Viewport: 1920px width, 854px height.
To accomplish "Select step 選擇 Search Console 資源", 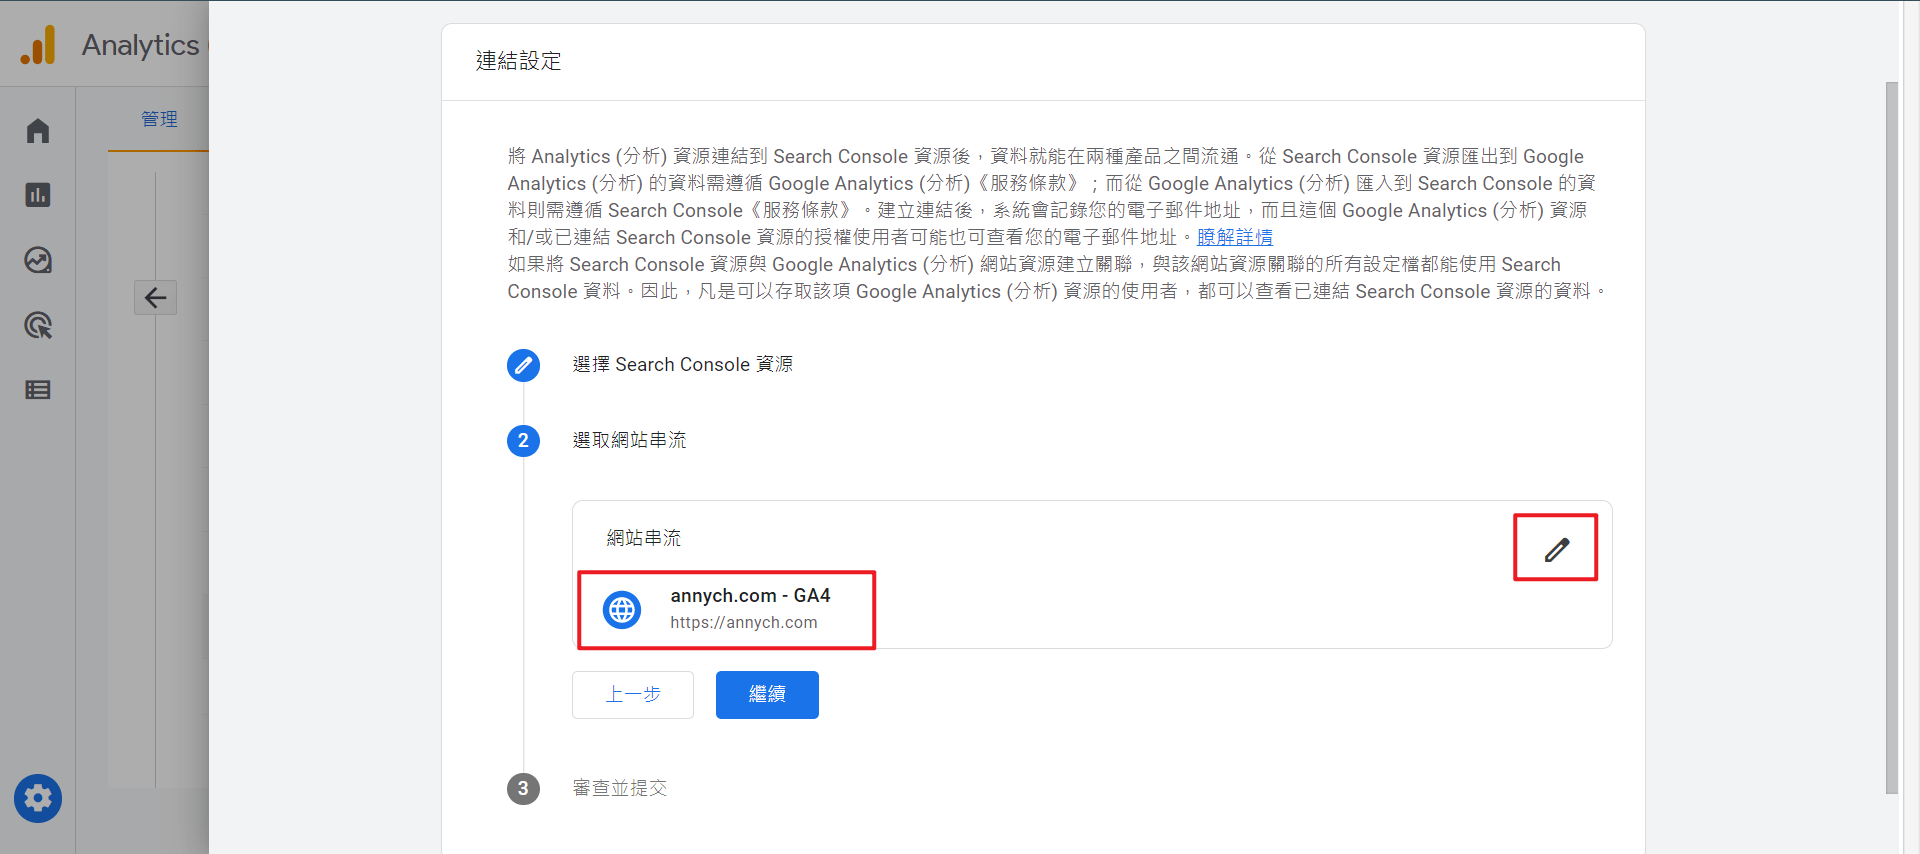I will (683, 364).
